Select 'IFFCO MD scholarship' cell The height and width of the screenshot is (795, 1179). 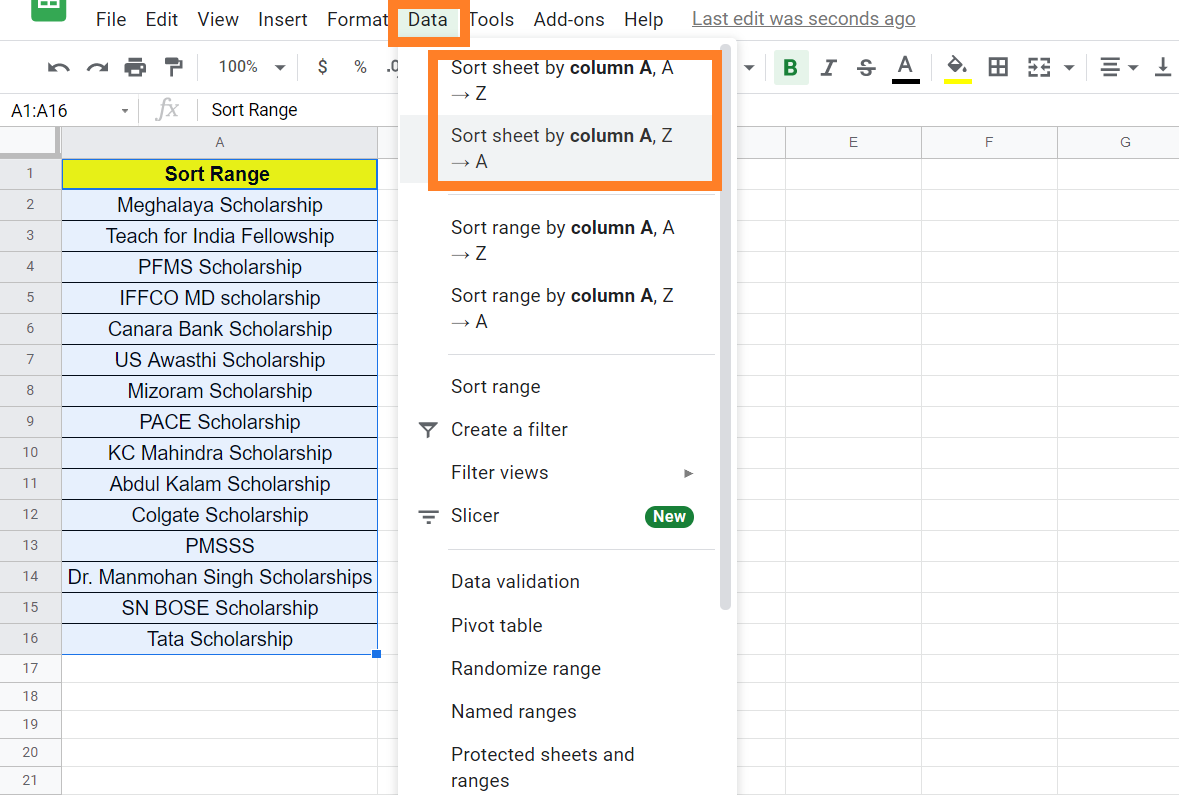pyautogui.click(x=220, y=298)
